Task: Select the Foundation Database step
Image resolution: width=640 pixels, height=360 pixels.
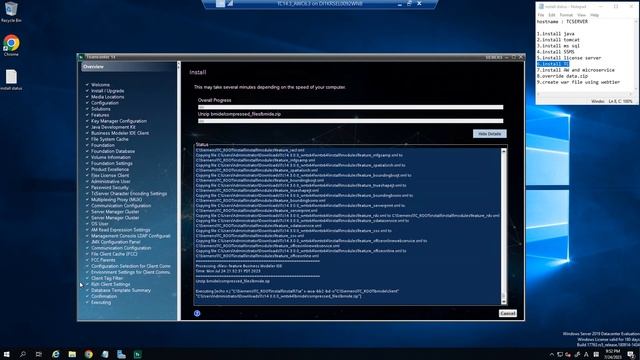Action: click(113, 151)
